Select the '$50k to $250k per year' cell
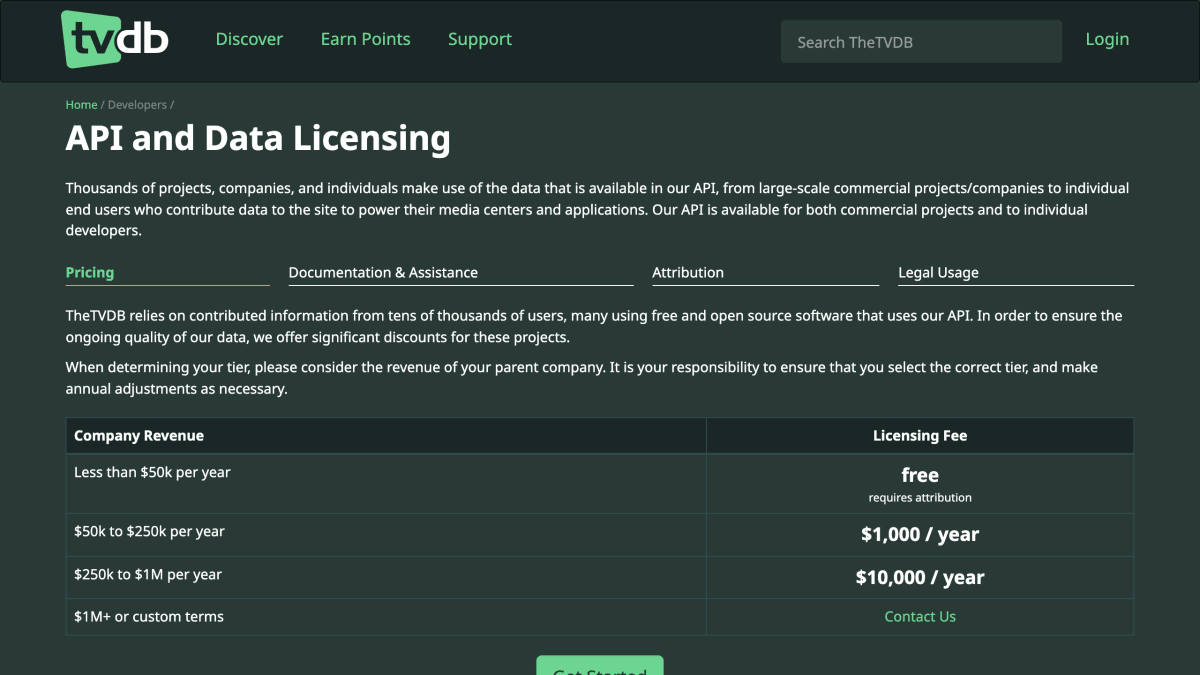 [386, 535]
